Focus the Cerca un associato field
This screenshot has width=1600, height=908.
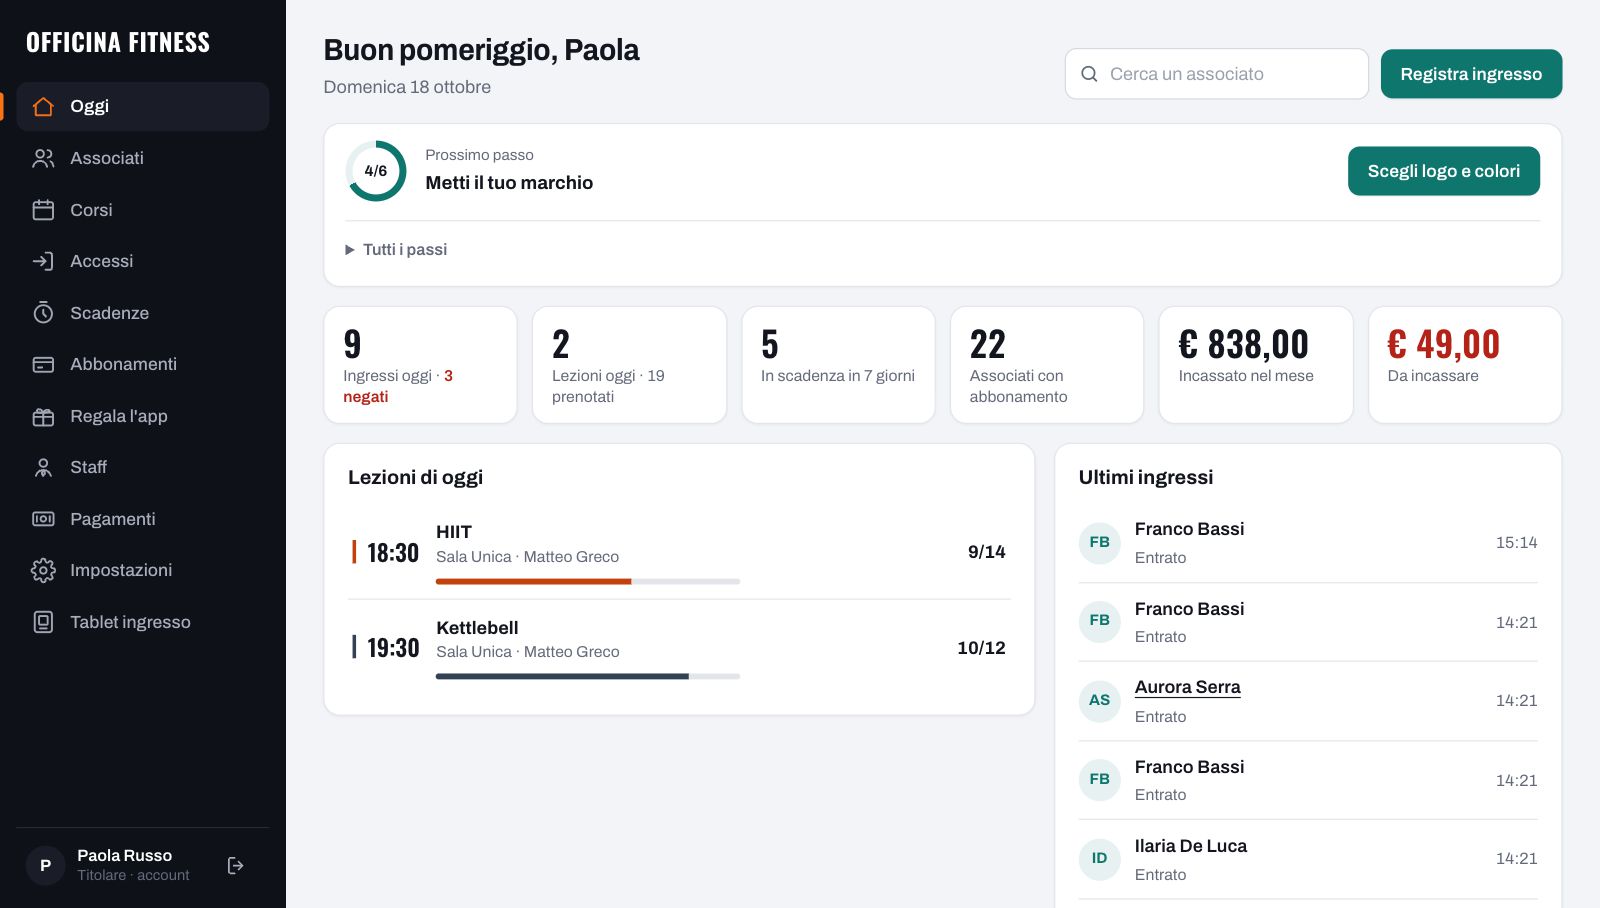coord(1217,74)
